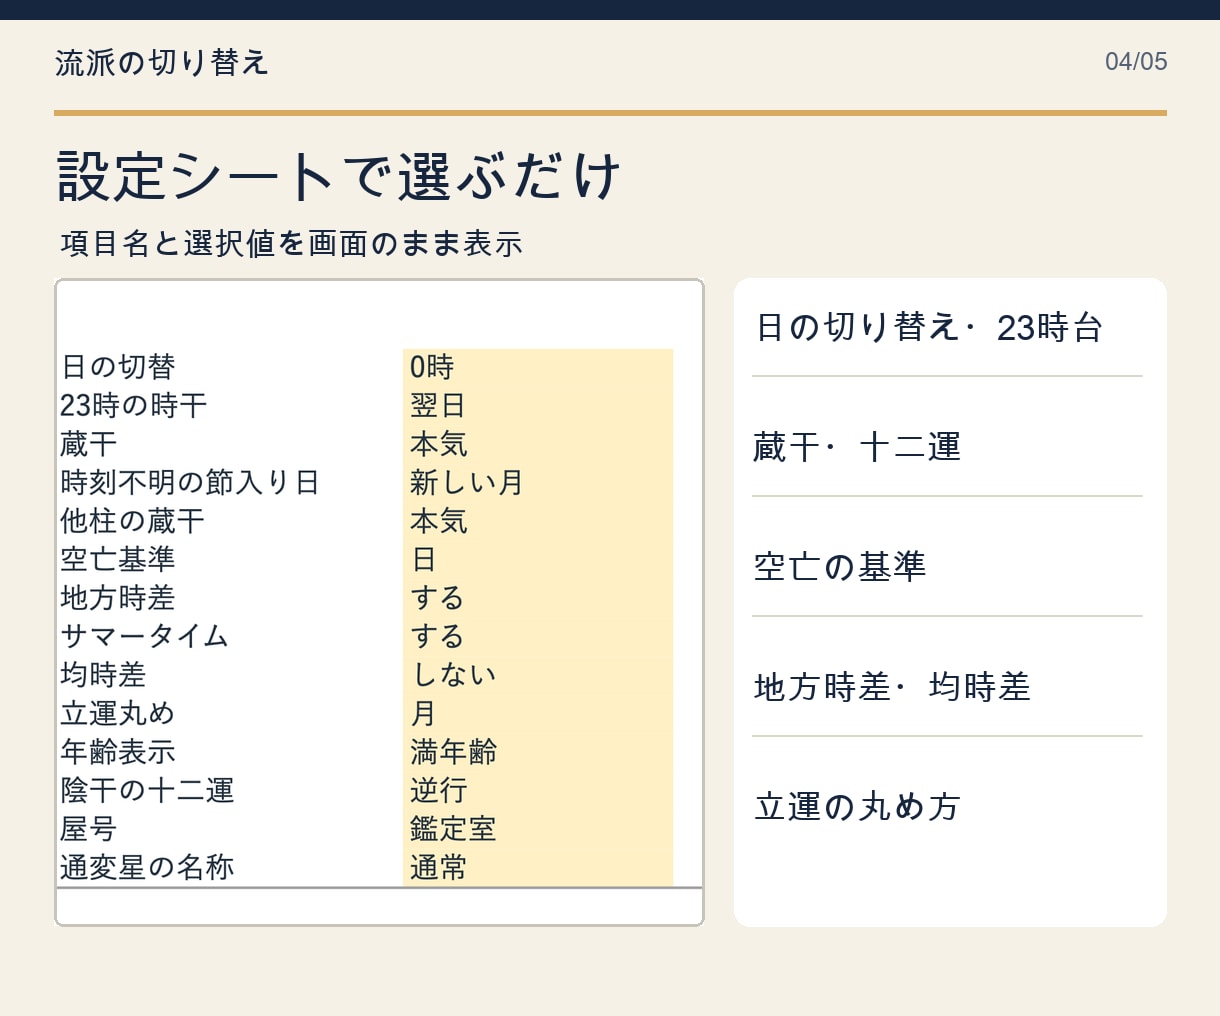
Task: Click the 項目名と選択値を画面のまま表示 subtitle
Action: pos(291,244)
